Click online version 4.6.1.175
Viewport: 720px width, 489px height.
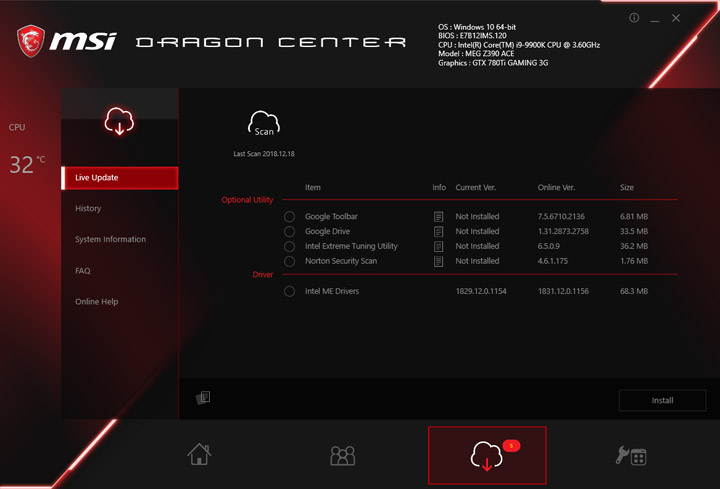point(553,261)
